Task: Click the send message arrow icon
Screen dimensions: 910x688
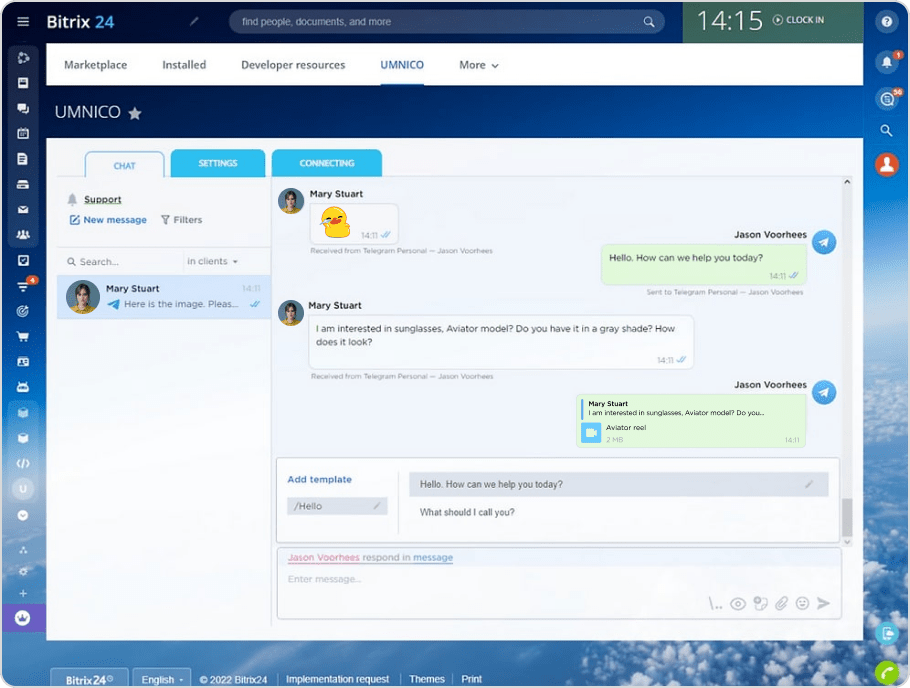Action: click(824, 604)
